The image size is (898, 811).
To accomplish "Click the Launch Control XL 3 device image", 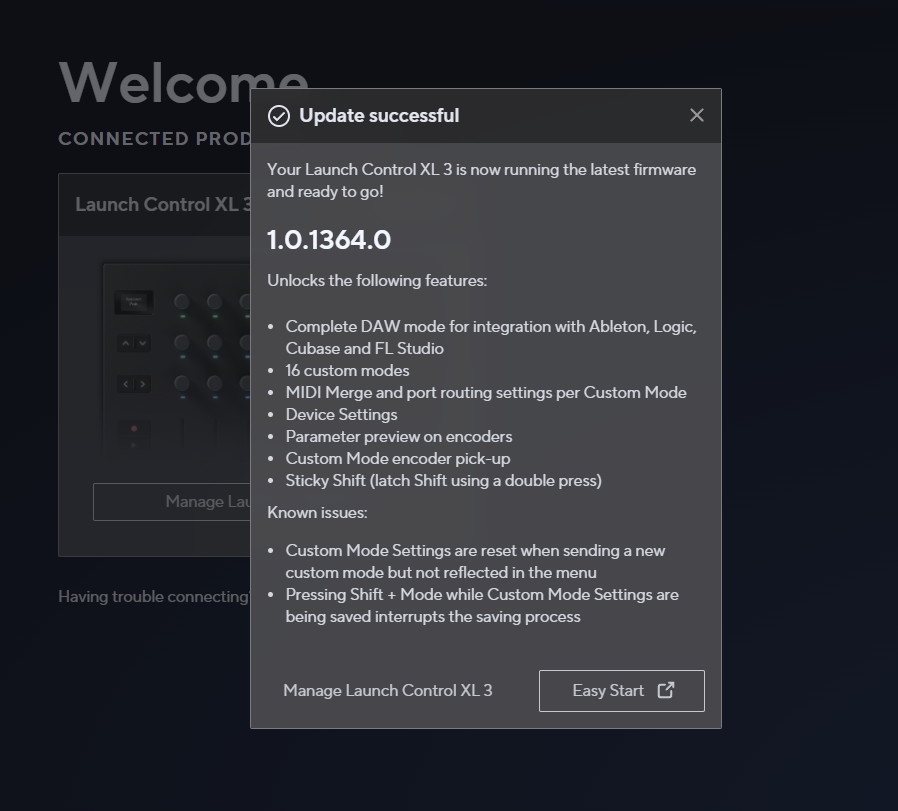I will tap(177, 358).
